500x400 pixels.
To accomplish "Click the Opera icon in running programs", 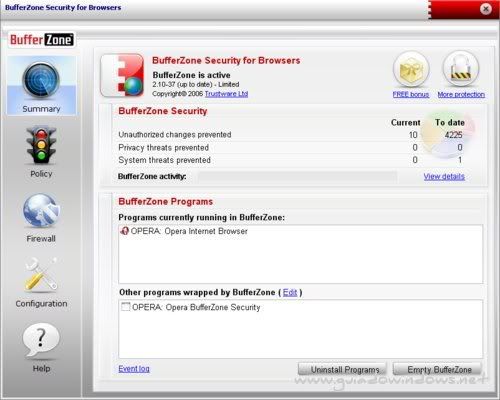I will tap(124, 231).
